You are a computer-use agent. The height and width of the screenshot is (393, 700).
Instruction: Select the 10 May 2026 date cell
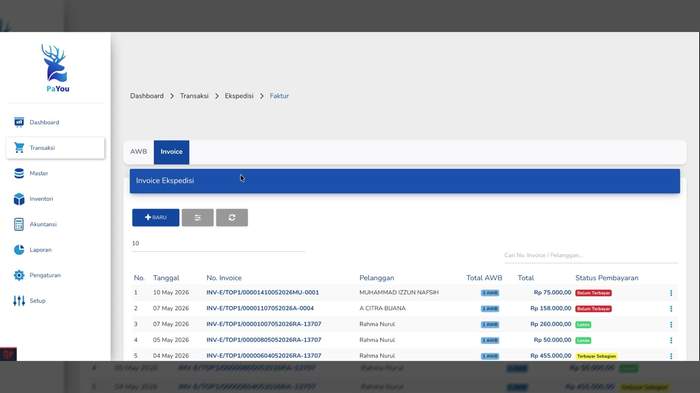point(171,293)
